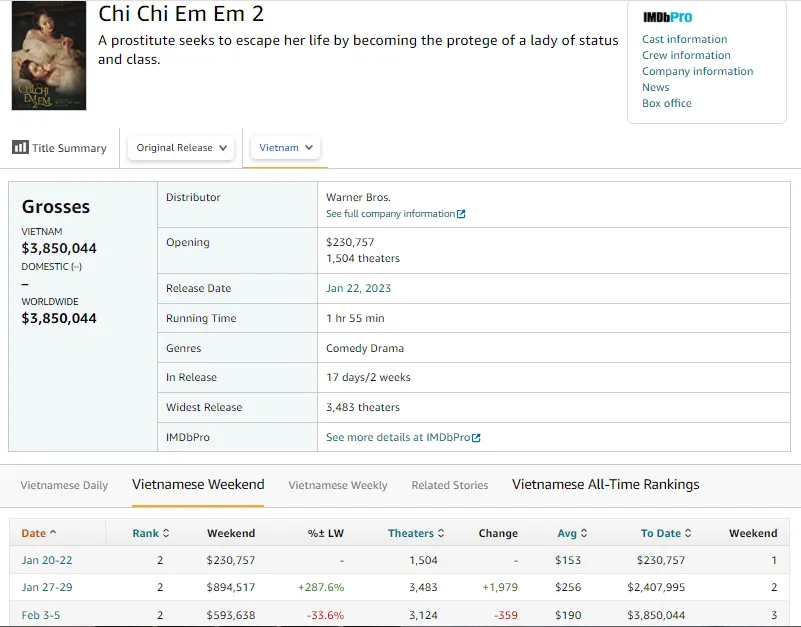Switch to the Vietnamese Daily tab

64,485
